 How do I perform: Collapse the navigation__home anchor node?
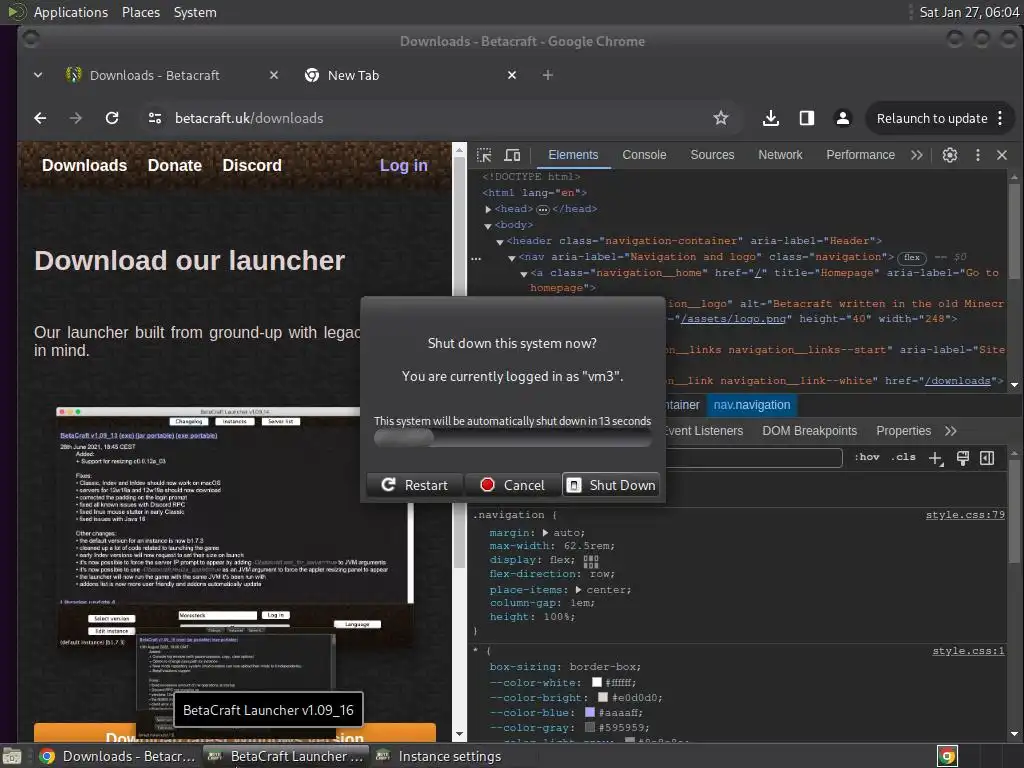point(524,274)
